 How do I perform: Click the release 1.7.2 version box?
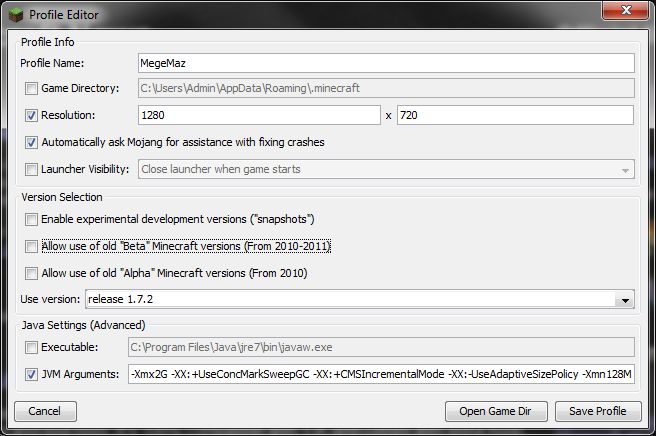point(360,299)
